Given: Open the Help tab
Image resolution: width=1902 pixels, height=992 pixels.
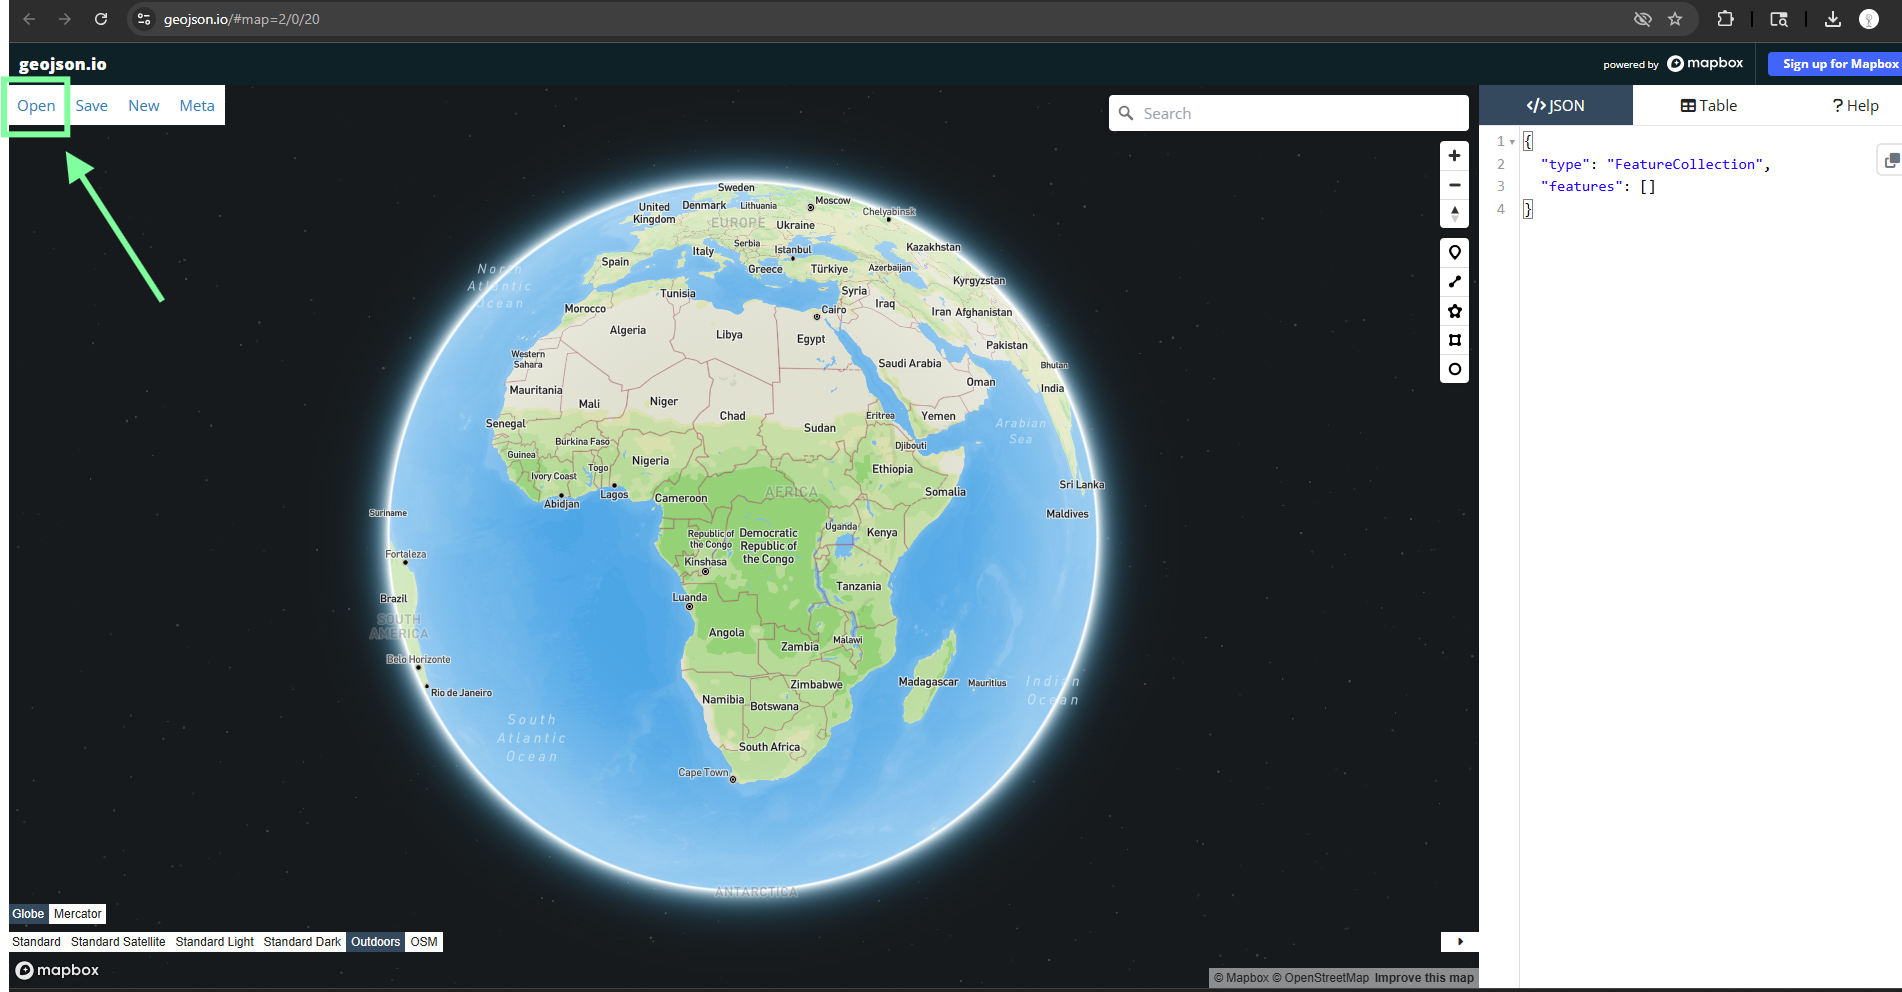Looking at the screenshot, I should tap(1855, 106).
